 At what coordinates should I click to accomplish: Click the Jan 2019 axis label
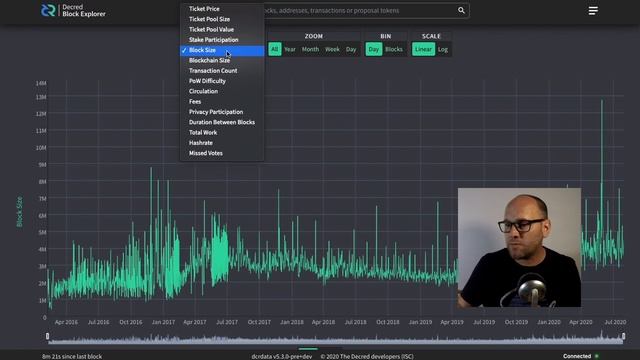click(x=420, y=322)
